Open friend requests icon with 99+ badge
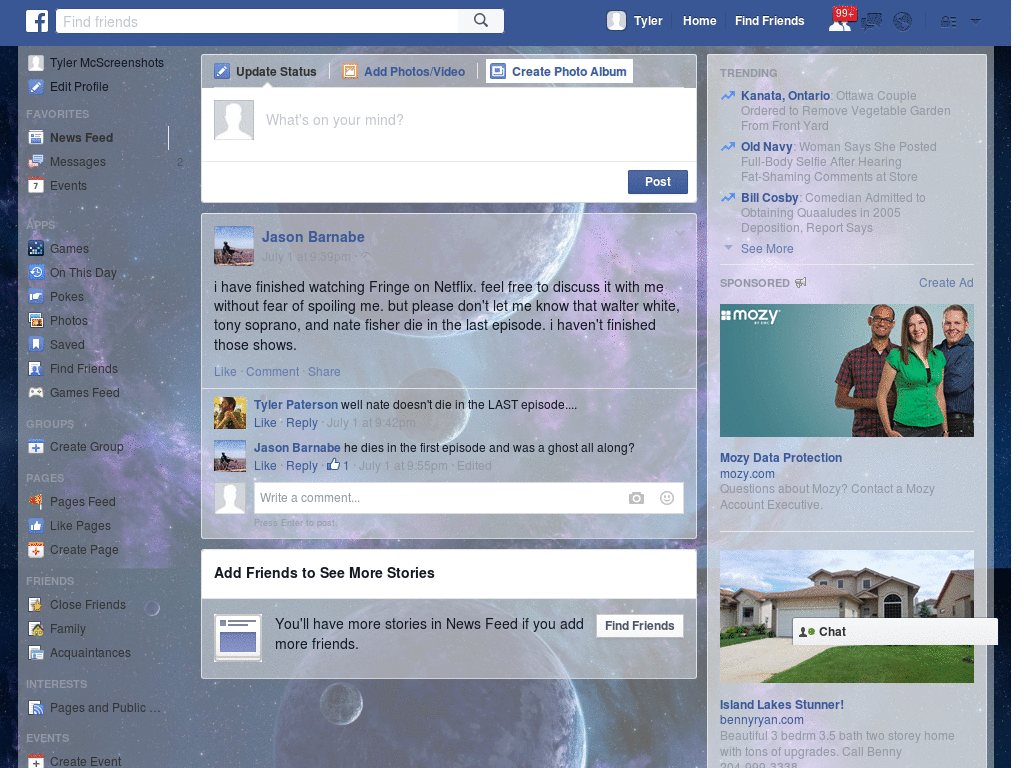Screen dimensions: 1024x768 840,21
